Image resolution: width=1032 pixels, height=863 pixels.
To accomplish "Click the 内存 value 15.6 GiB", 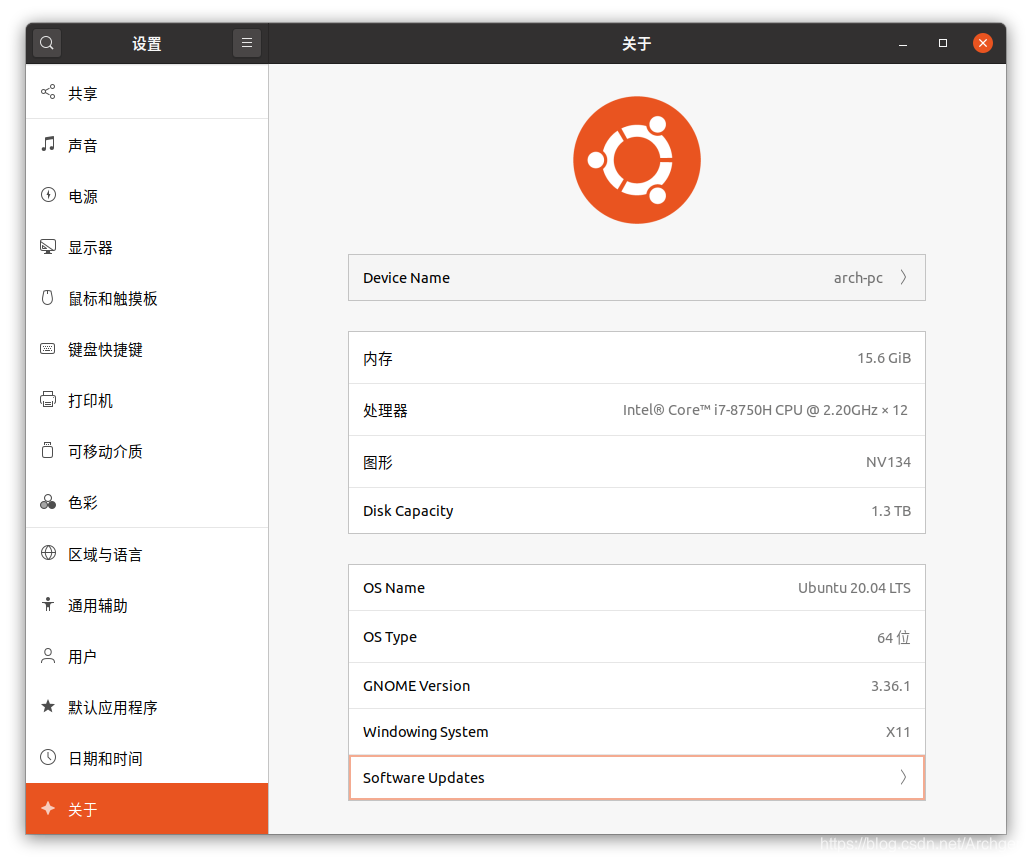I will pos(884,358).
